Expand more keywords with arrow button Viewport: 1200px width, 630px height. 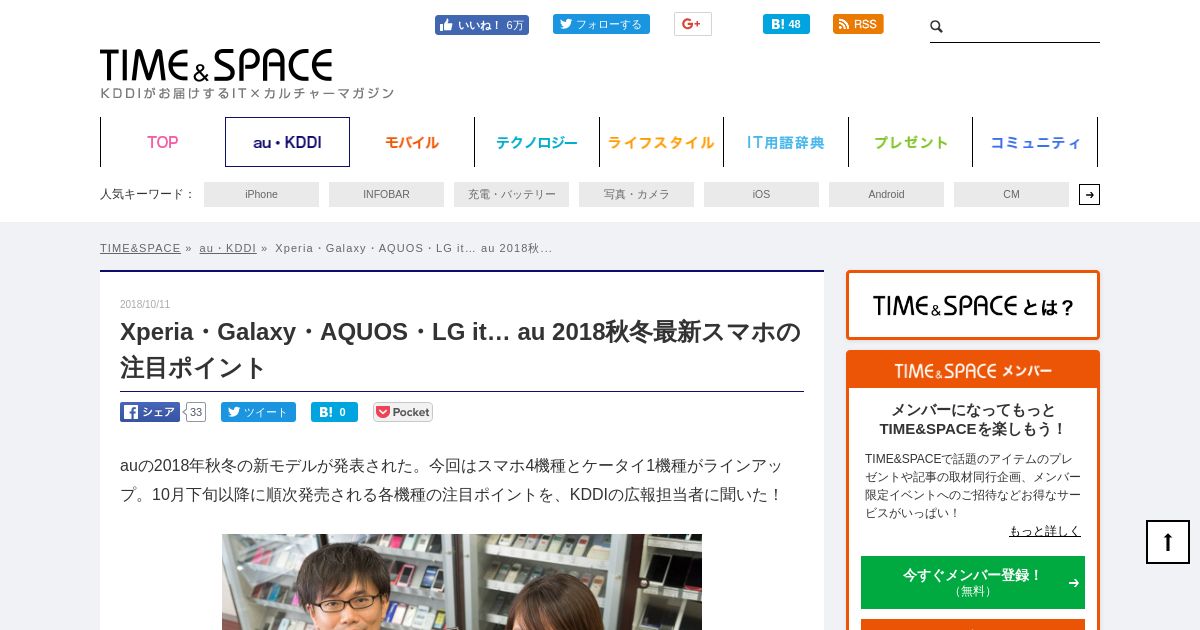coord(1089,194)
